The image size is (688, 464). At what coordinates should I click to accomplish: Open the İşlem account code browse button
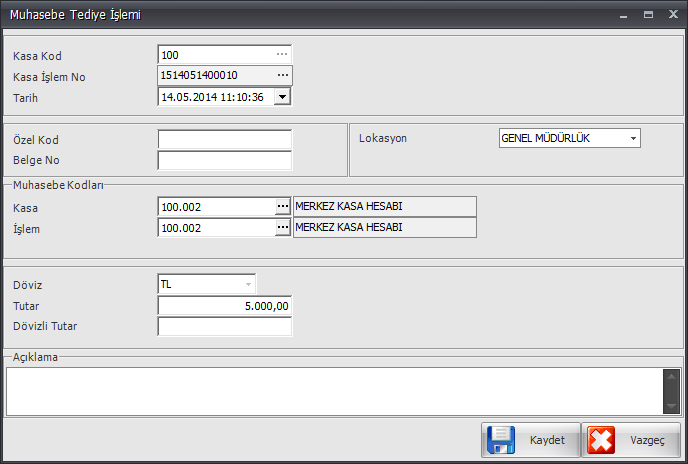click(x=283, y=228)
